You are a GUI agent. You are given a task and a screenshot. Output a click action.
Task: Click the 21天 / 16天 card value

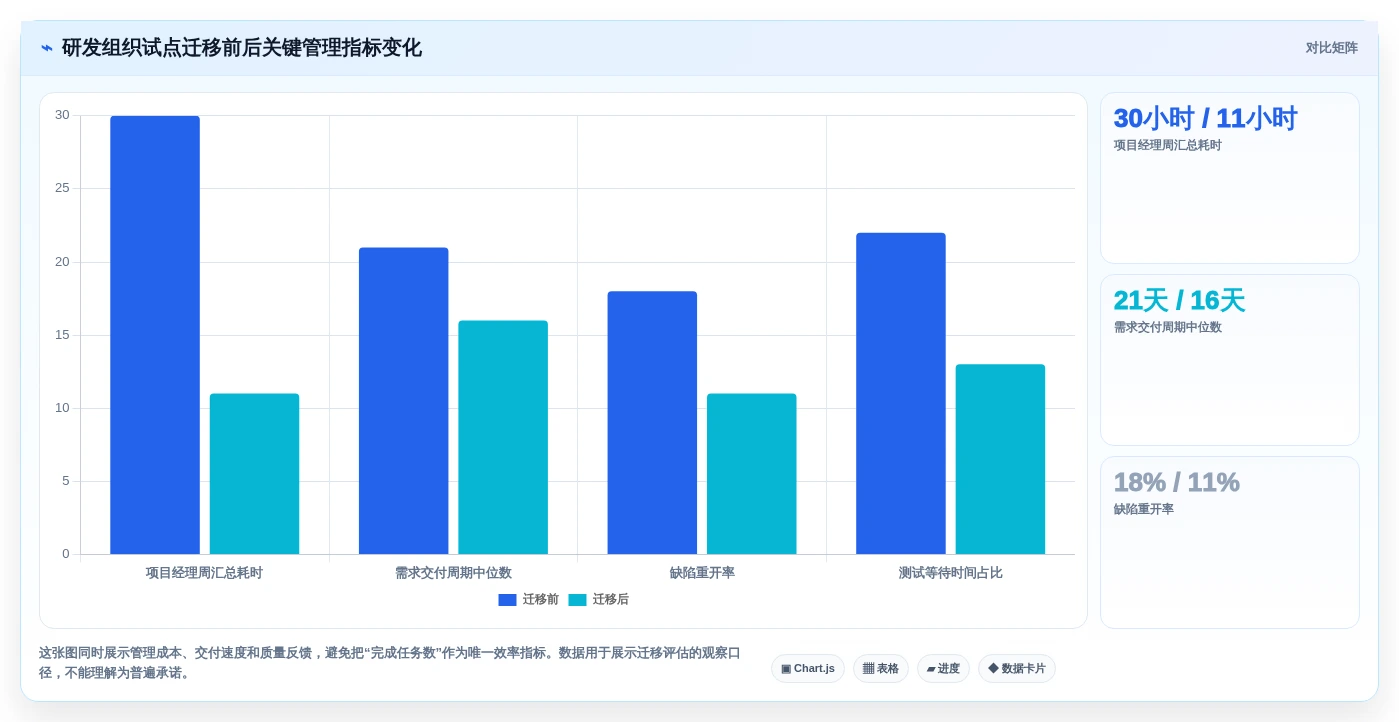1179,301
